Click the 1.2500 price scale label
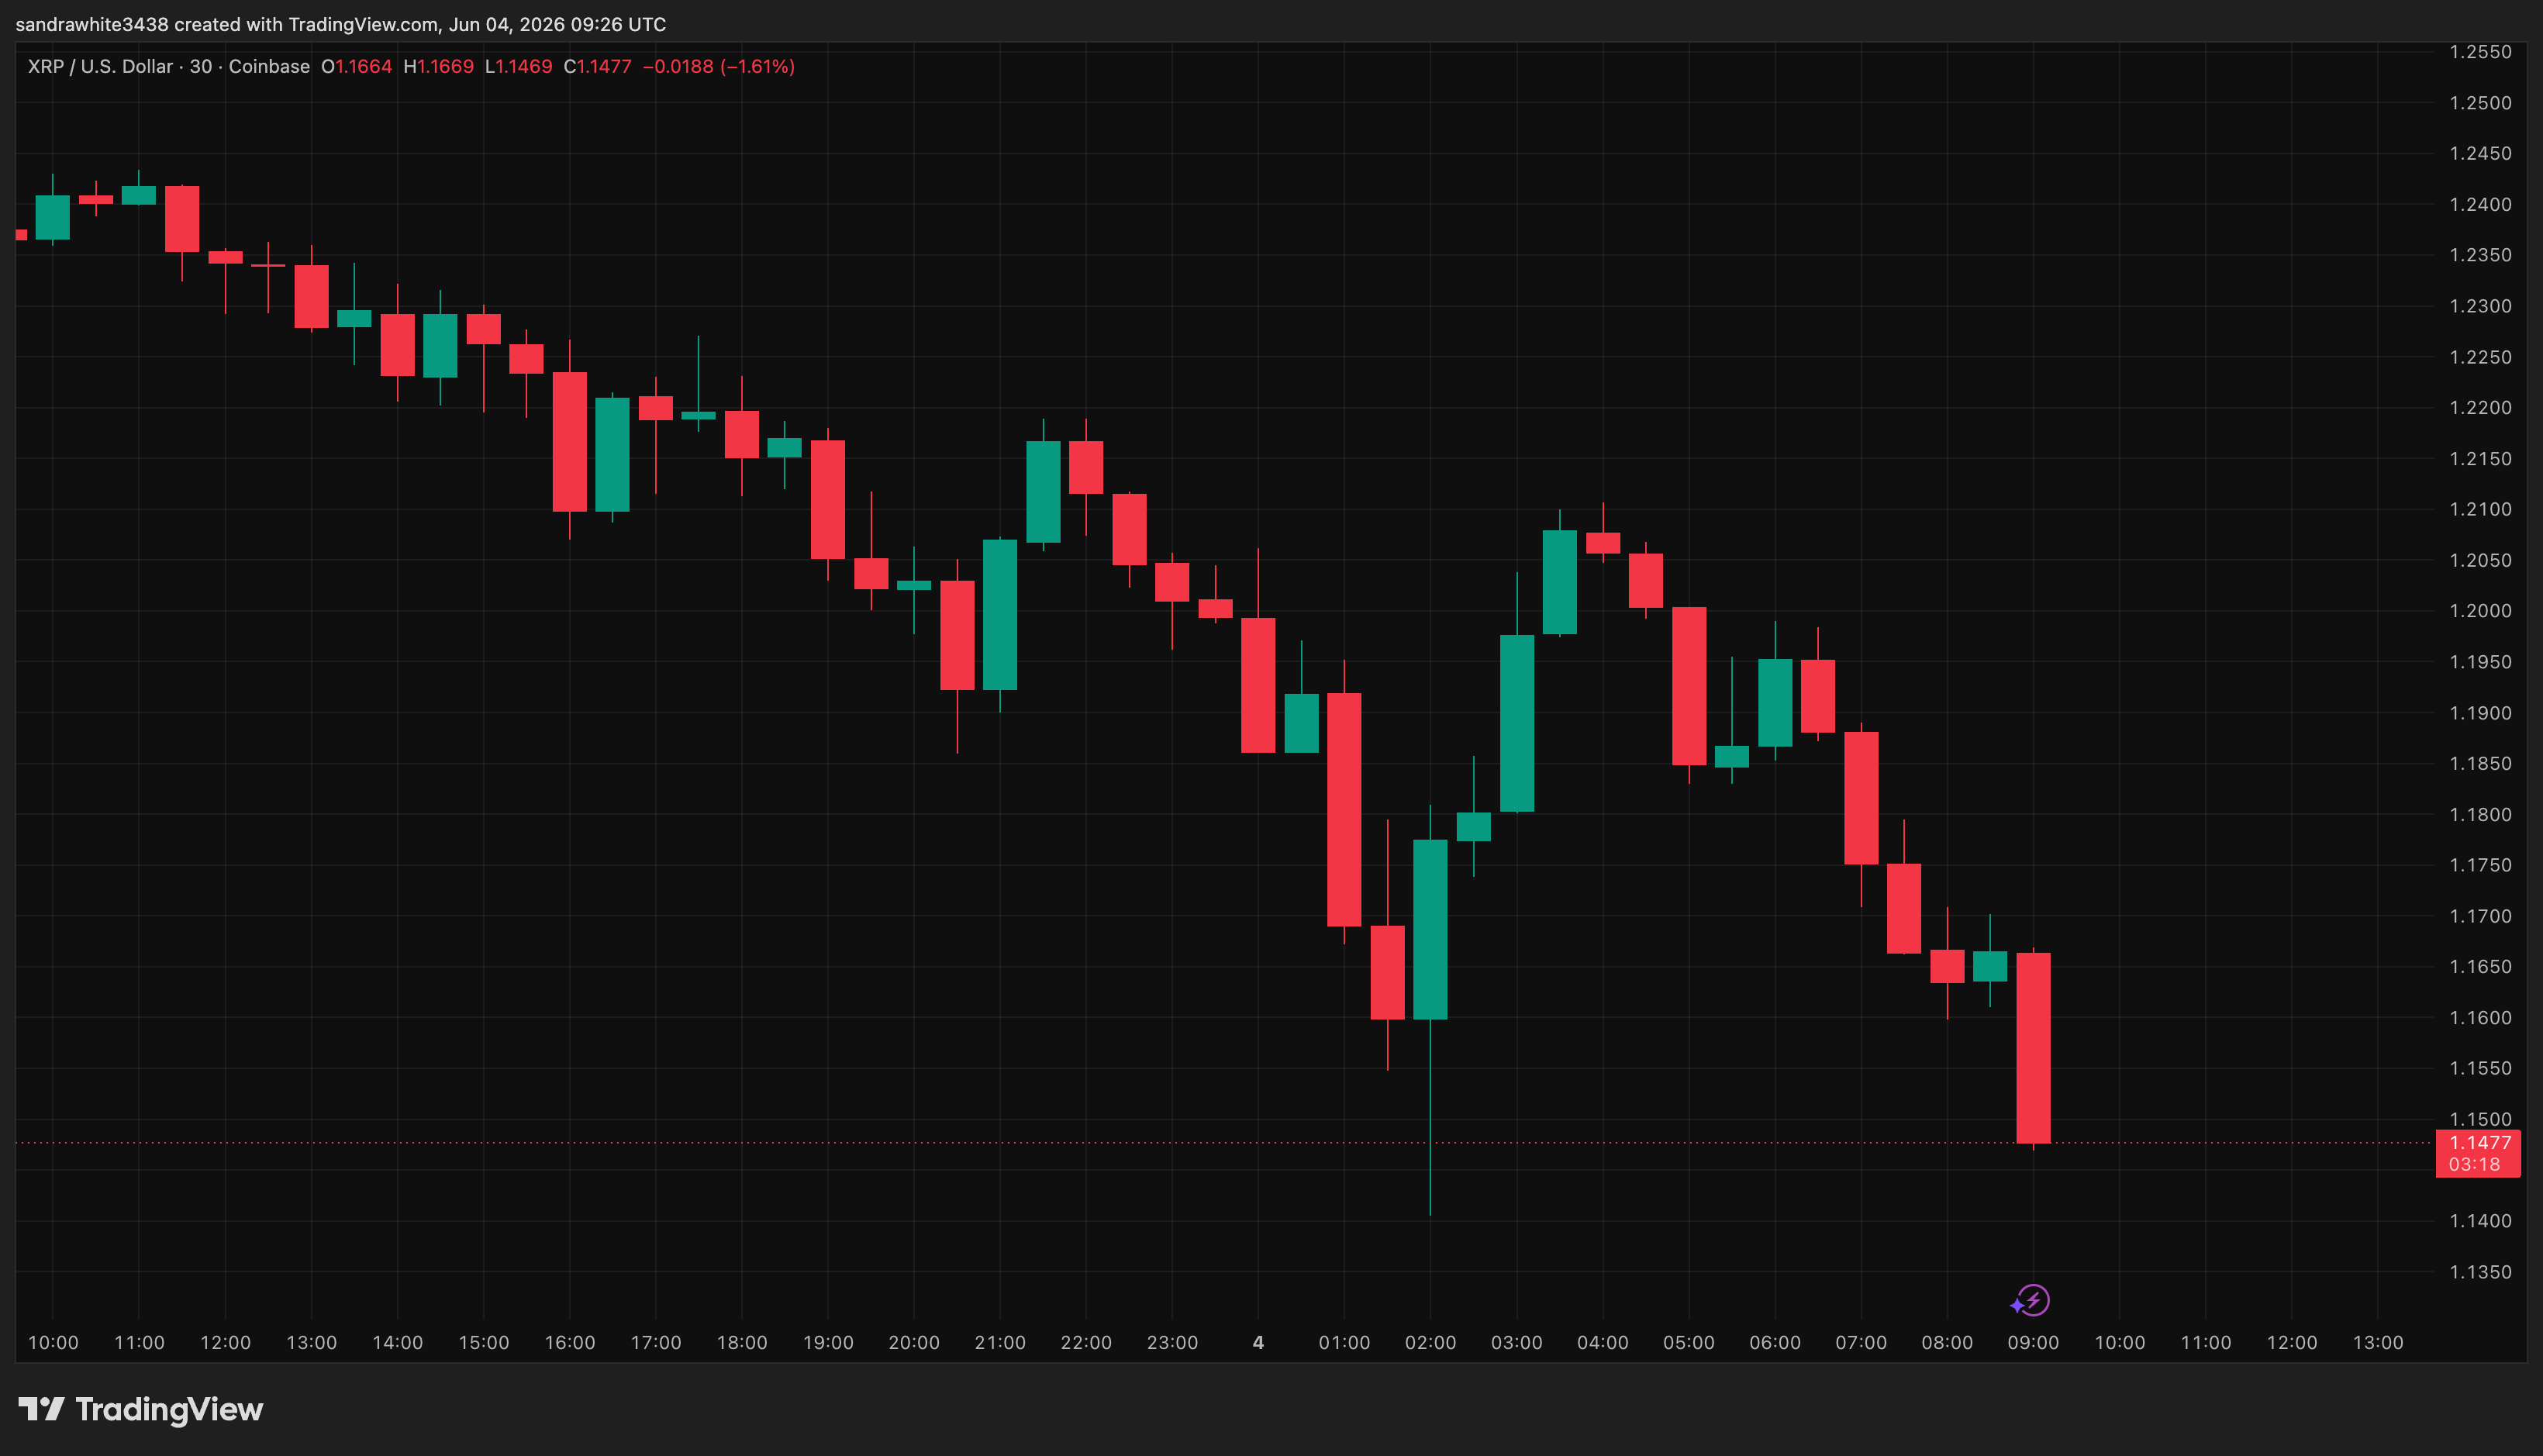The image size is (2543, 1456). [2480, 103]
